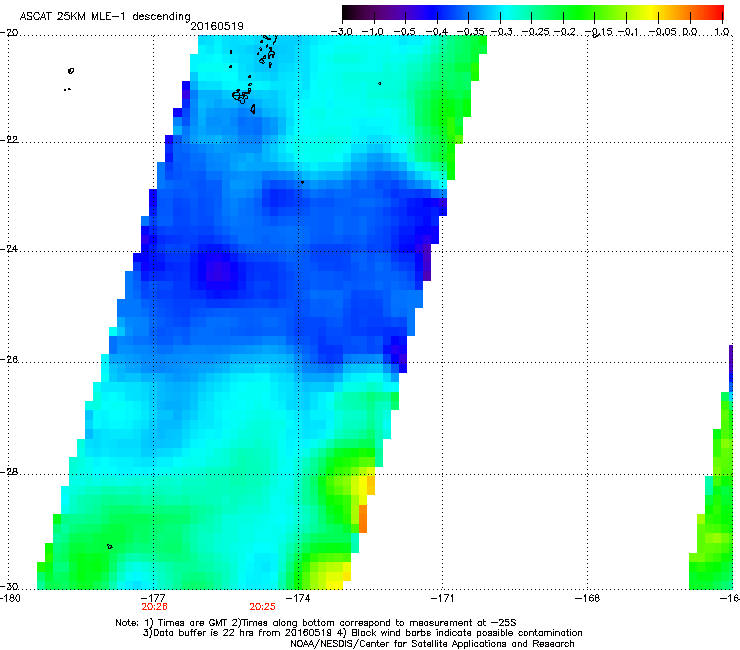
Task: Click the red end of the color bar
Action: click(718, 13)
